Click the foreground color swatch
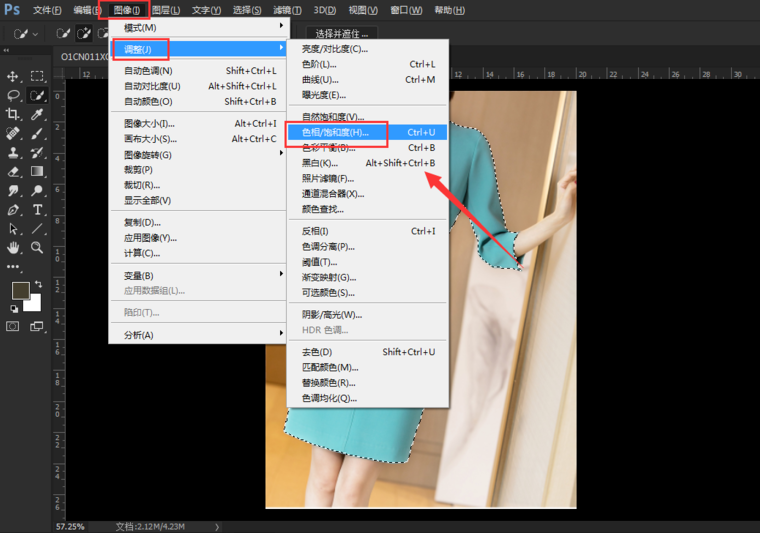760x533 pixels. pos(20,290)
